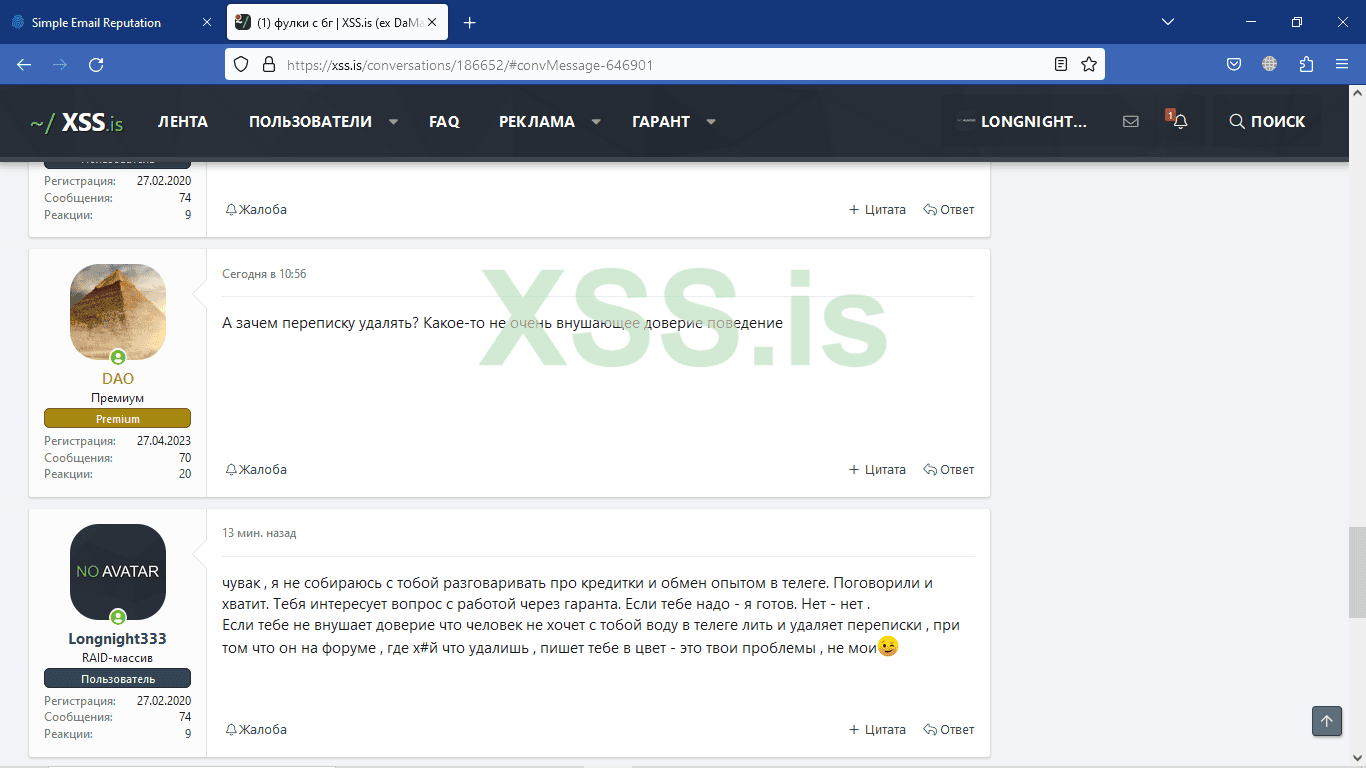This screenshot has width=1366, height=768.
Task: Report the topmost message with Жалоба
Action: point(256,210)
